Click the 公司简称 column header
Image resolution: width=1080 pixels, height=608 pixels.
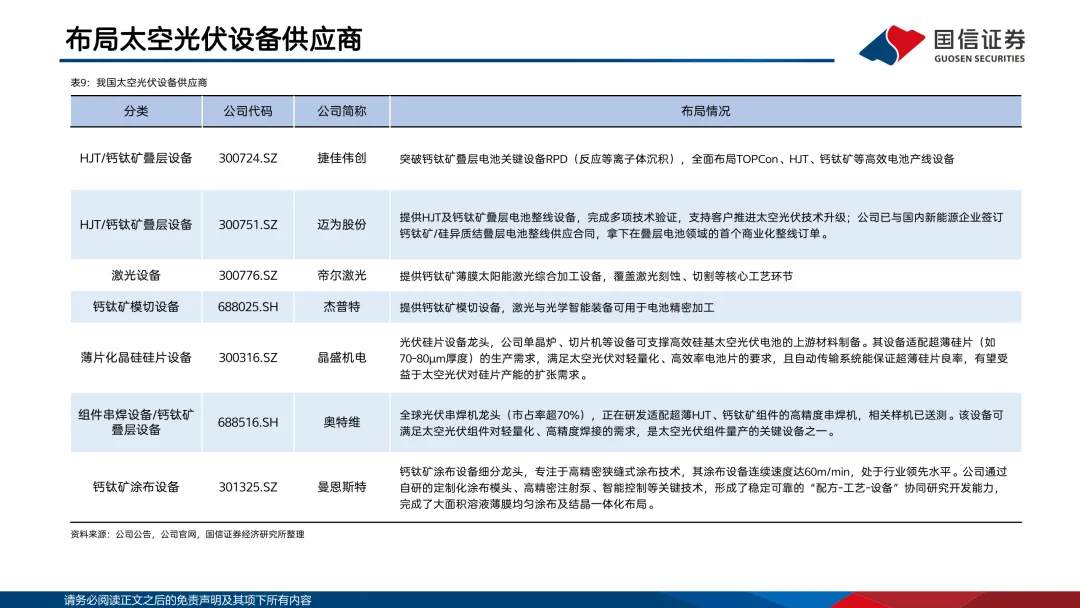342,111
